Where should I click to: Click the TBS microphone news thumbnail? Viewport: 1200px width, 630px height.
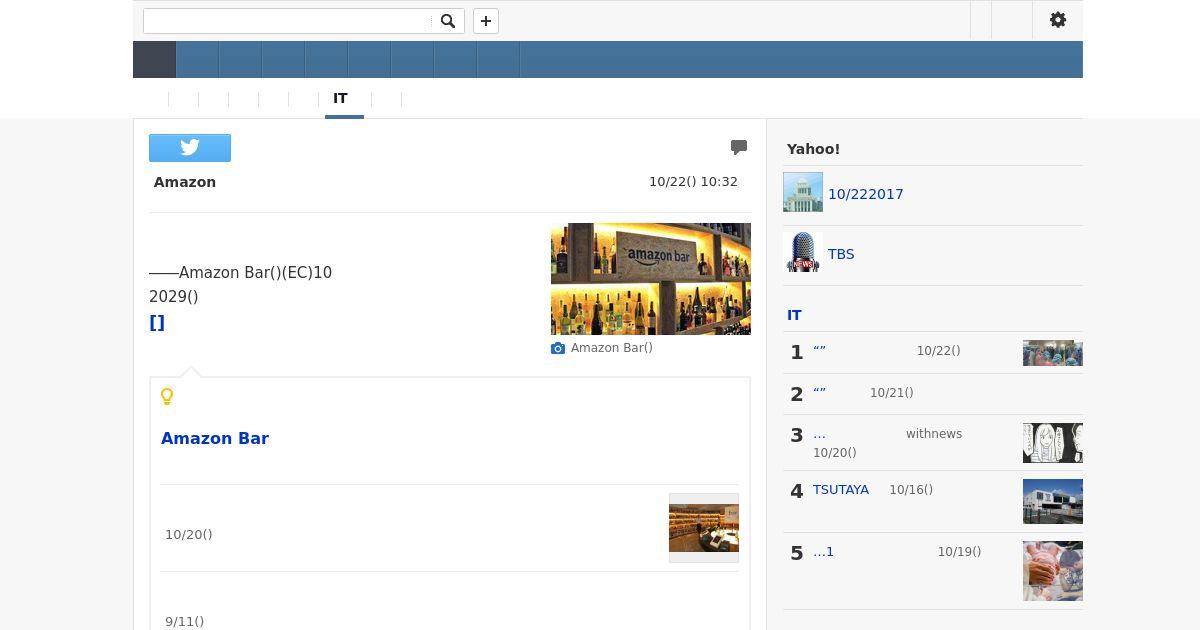(803, 252)
